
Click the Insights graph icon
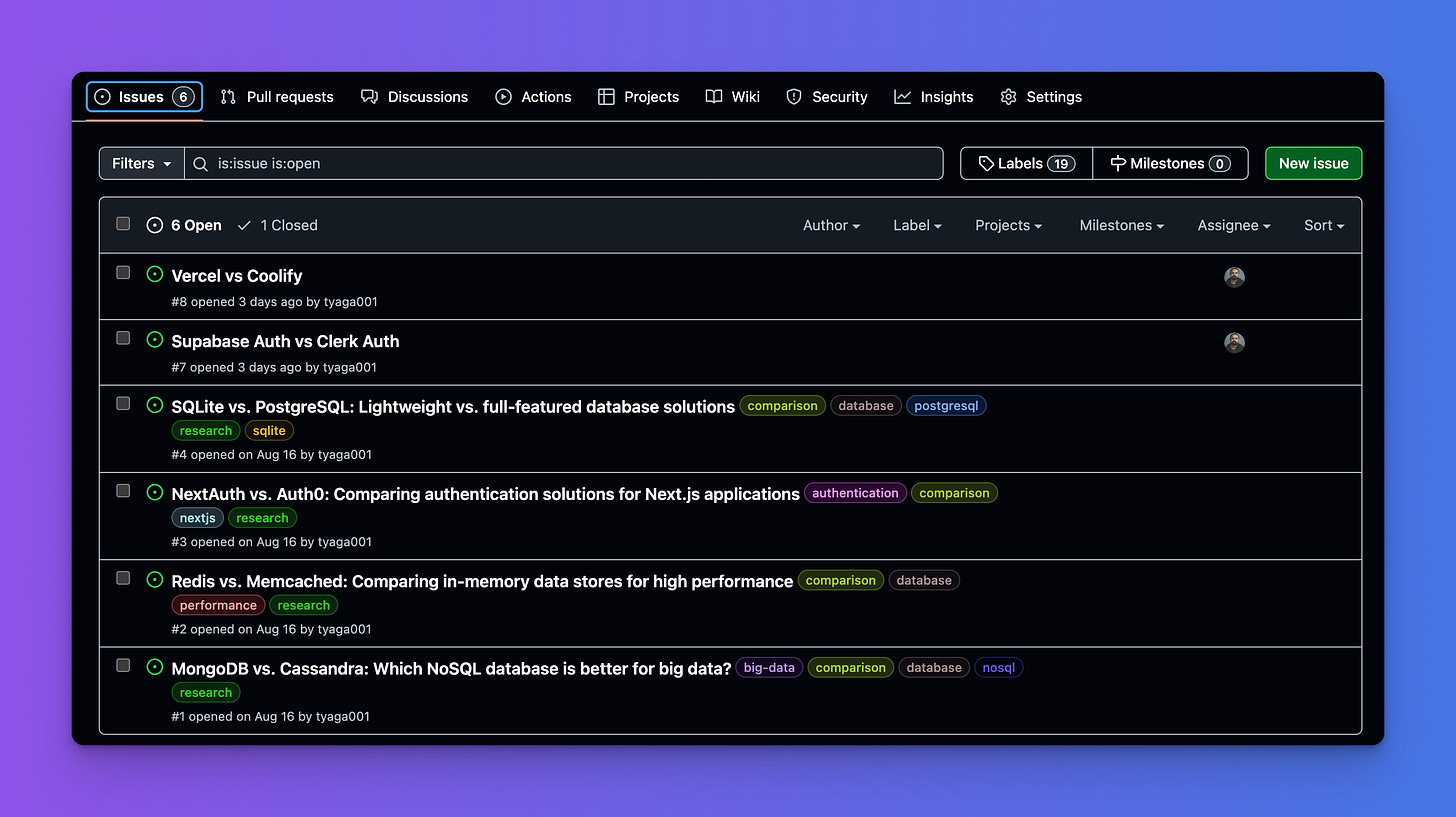[902, 97]
